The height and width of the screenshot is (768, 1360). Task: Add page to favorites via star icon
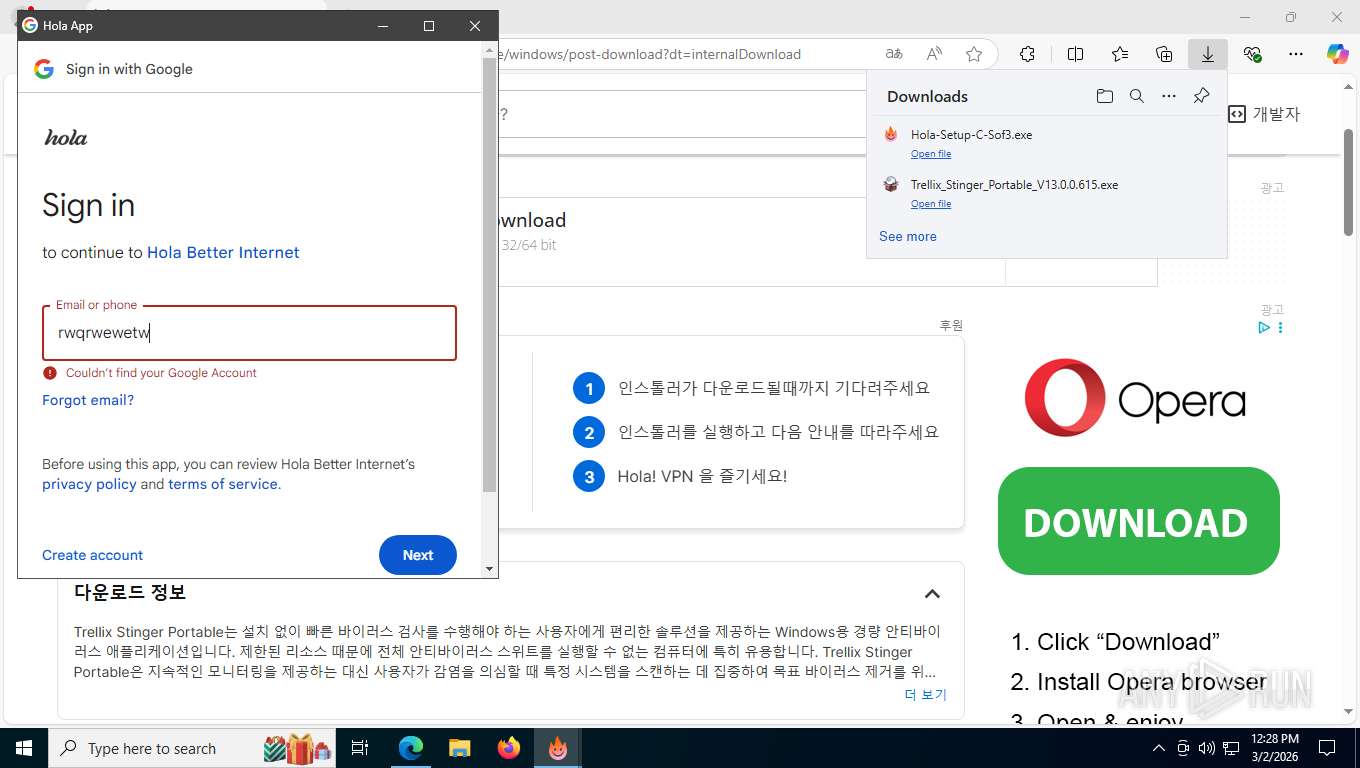point(974,54)
